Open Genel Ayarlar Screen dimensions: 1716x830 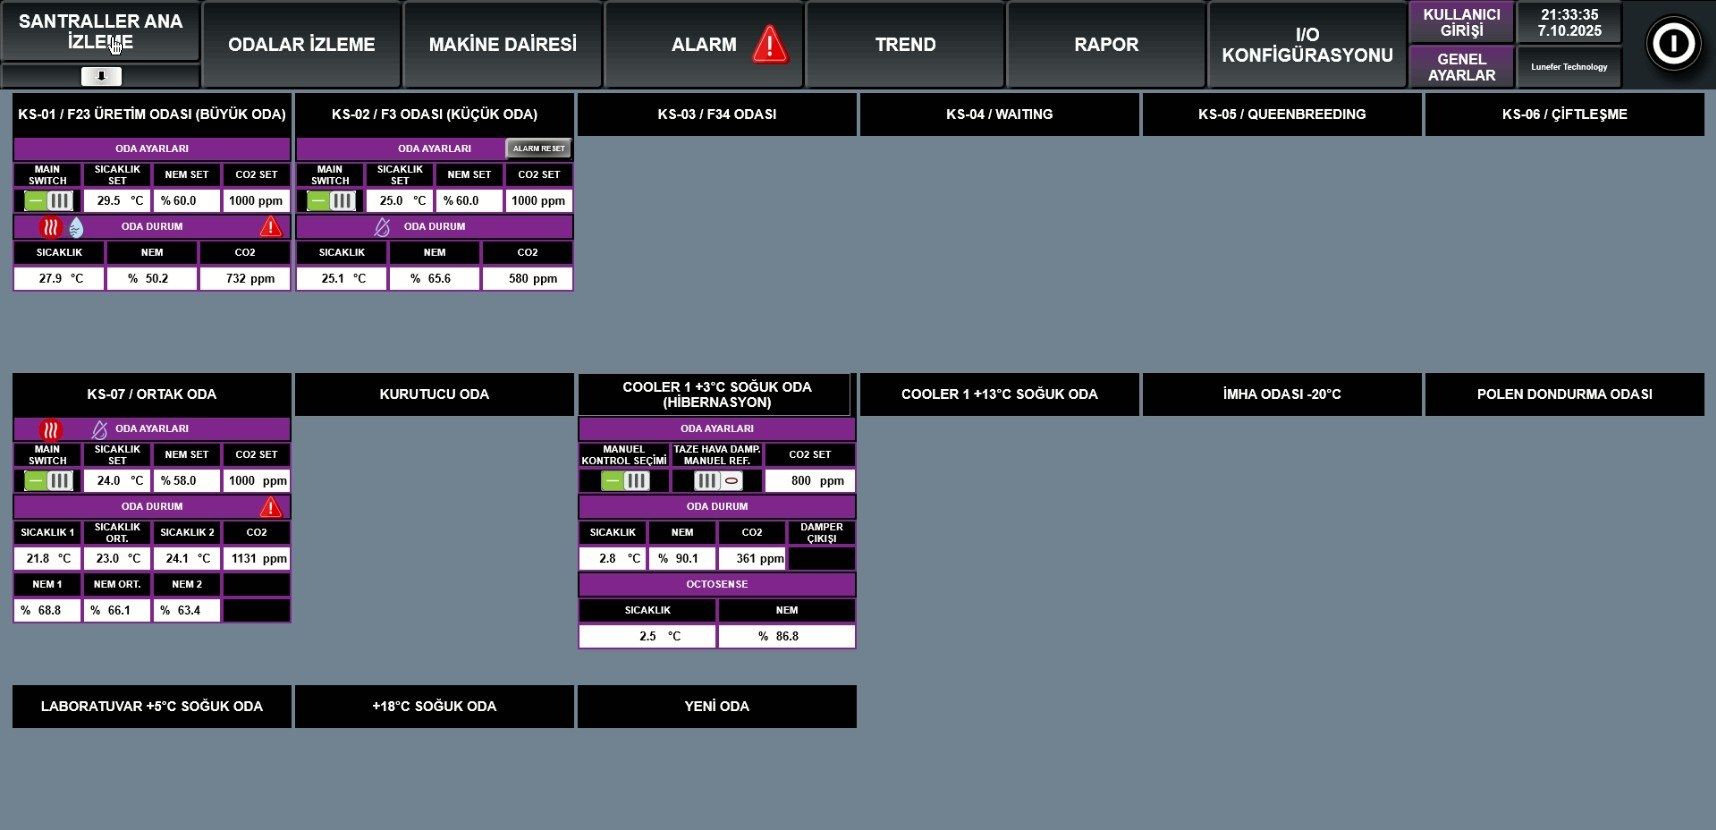[1462, 67]
